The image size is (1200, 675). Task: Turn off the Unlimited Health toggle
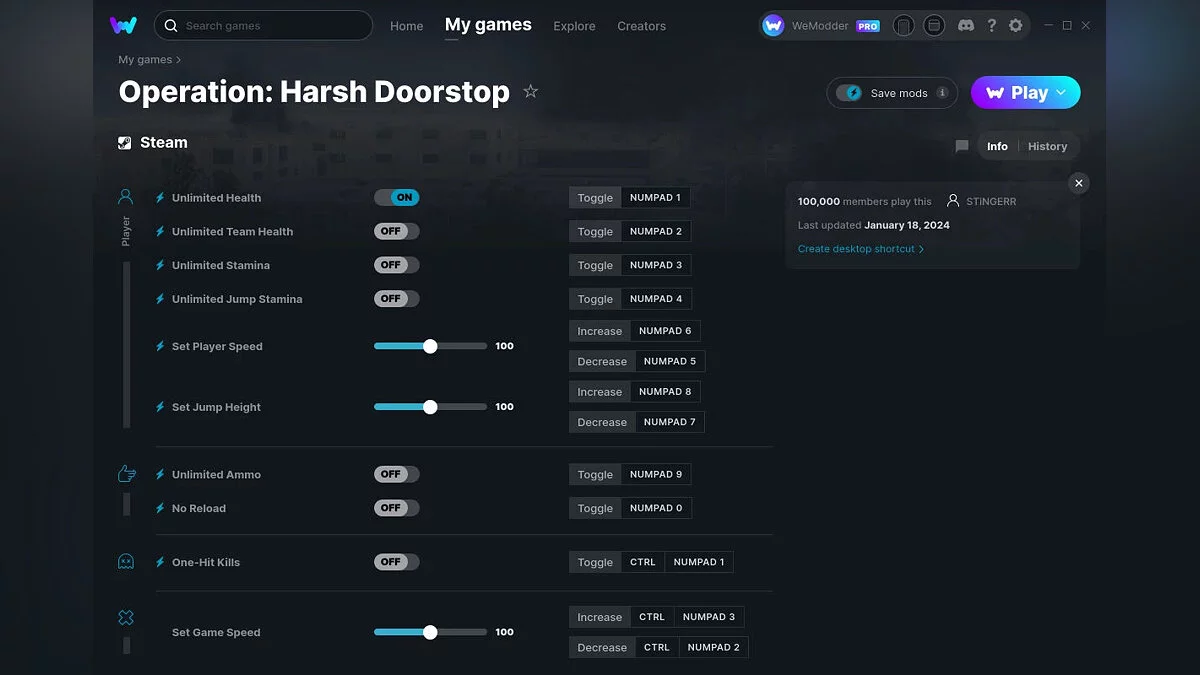point(397,197)
